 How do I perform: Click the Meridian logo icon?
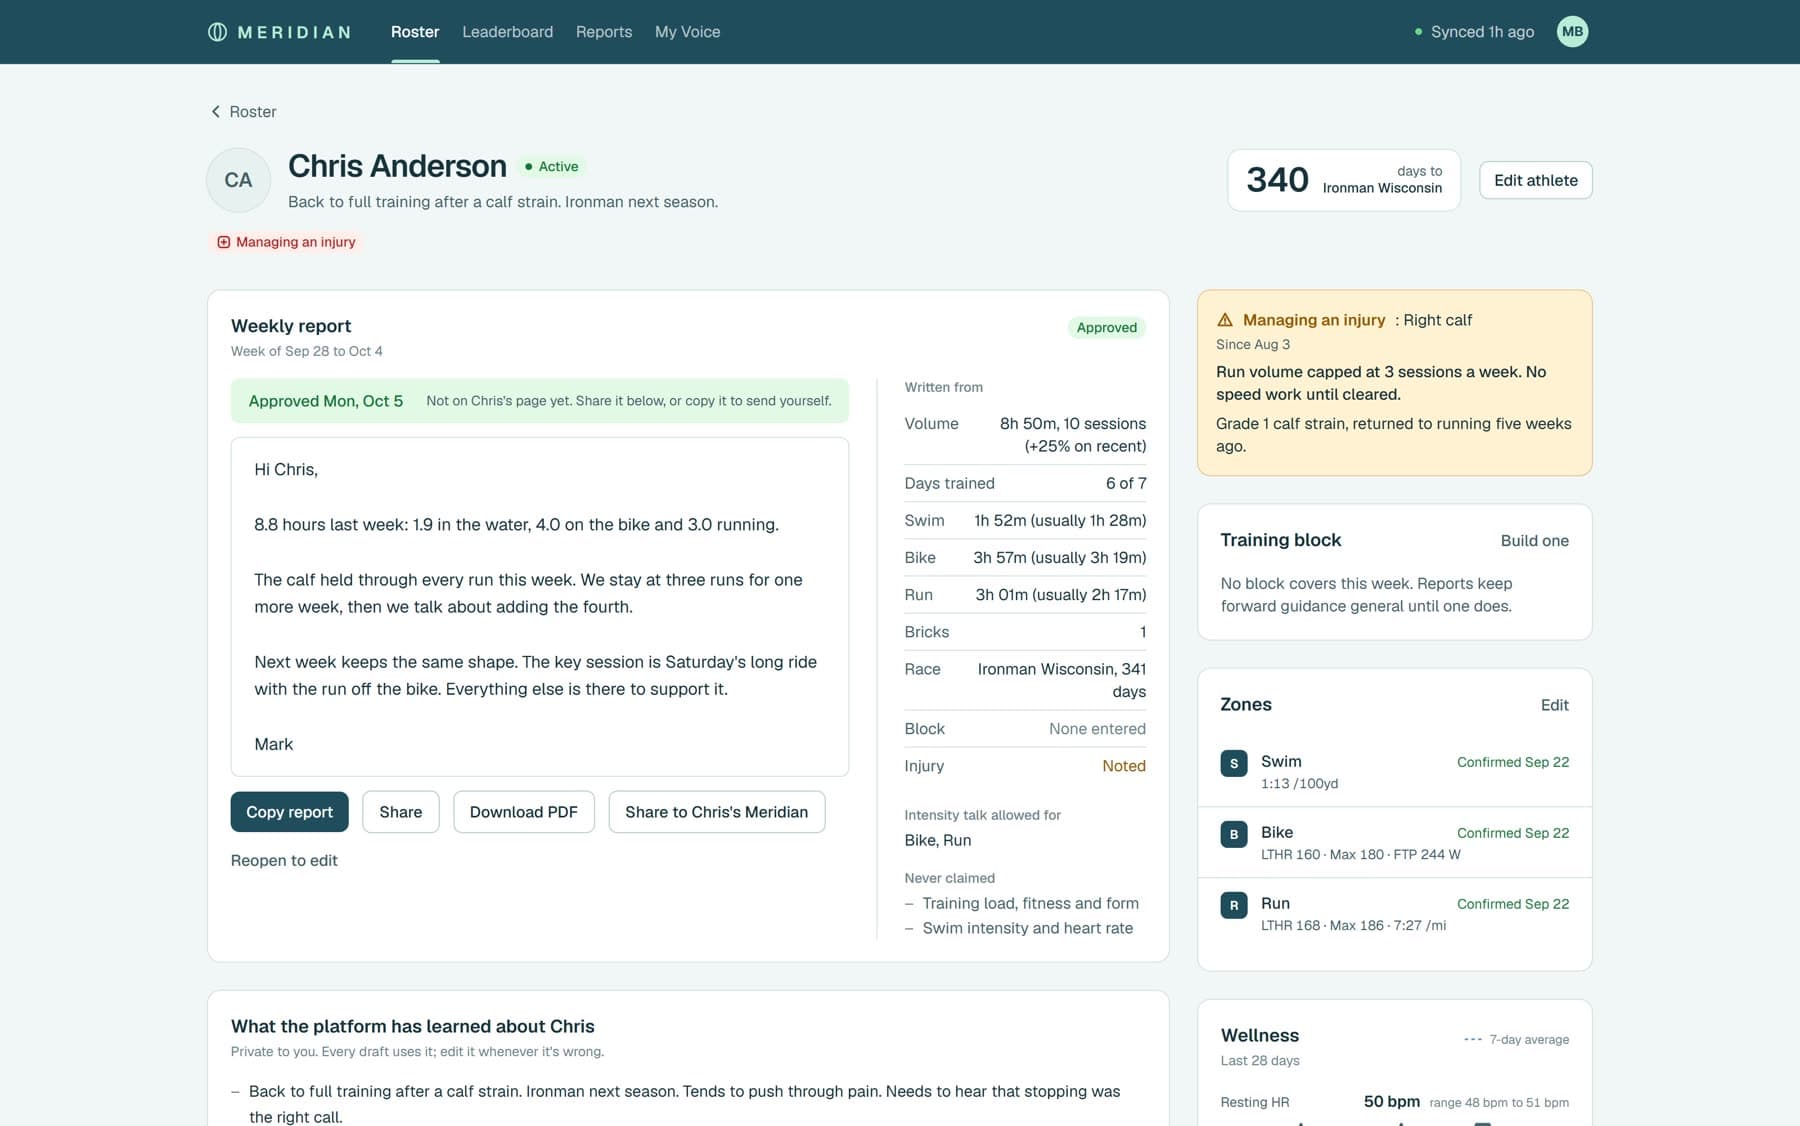(x=217, y=32)
